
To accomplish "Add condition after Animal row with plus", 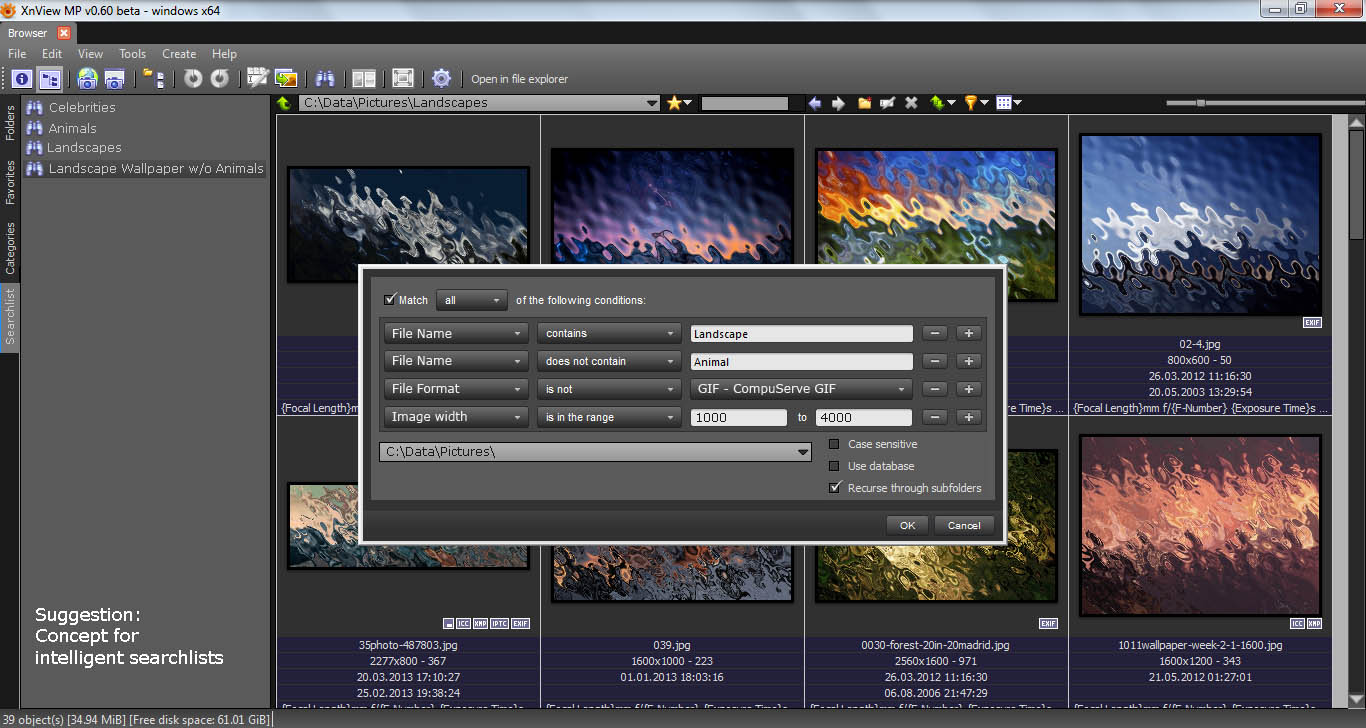I will coord(968,362).
